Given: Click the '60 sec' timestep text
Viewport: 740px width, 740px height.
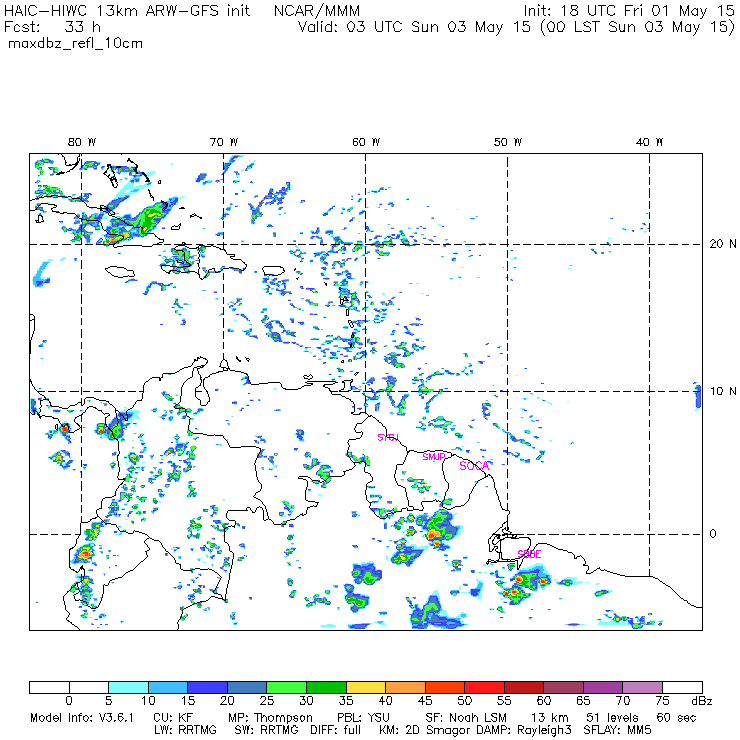Looking at the screenshot, I should [676, 718].
